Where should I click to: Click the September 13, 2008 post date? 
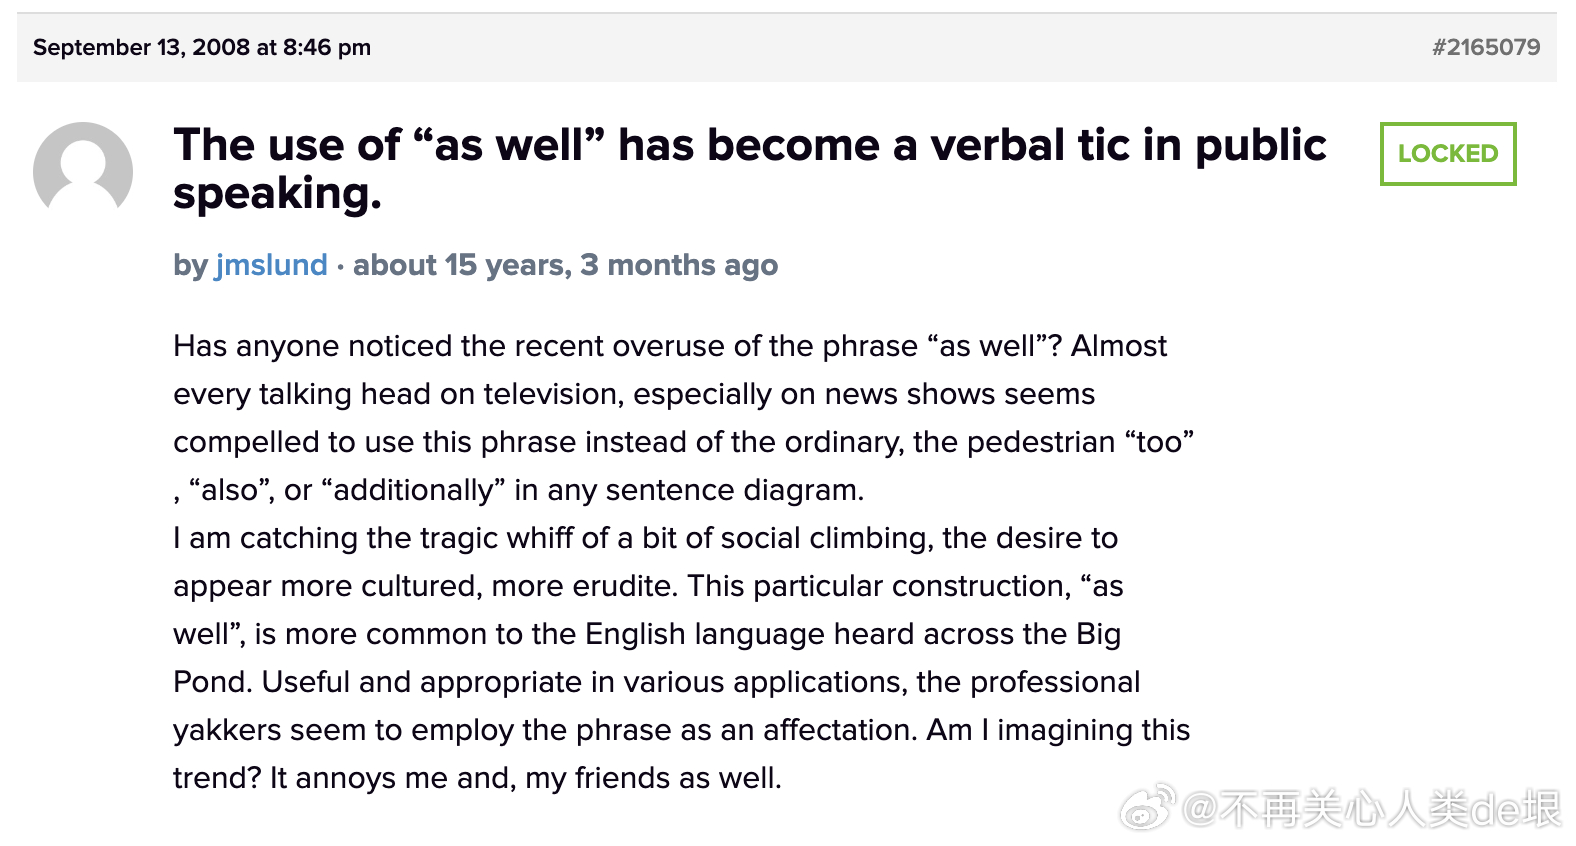coord(201,47)
